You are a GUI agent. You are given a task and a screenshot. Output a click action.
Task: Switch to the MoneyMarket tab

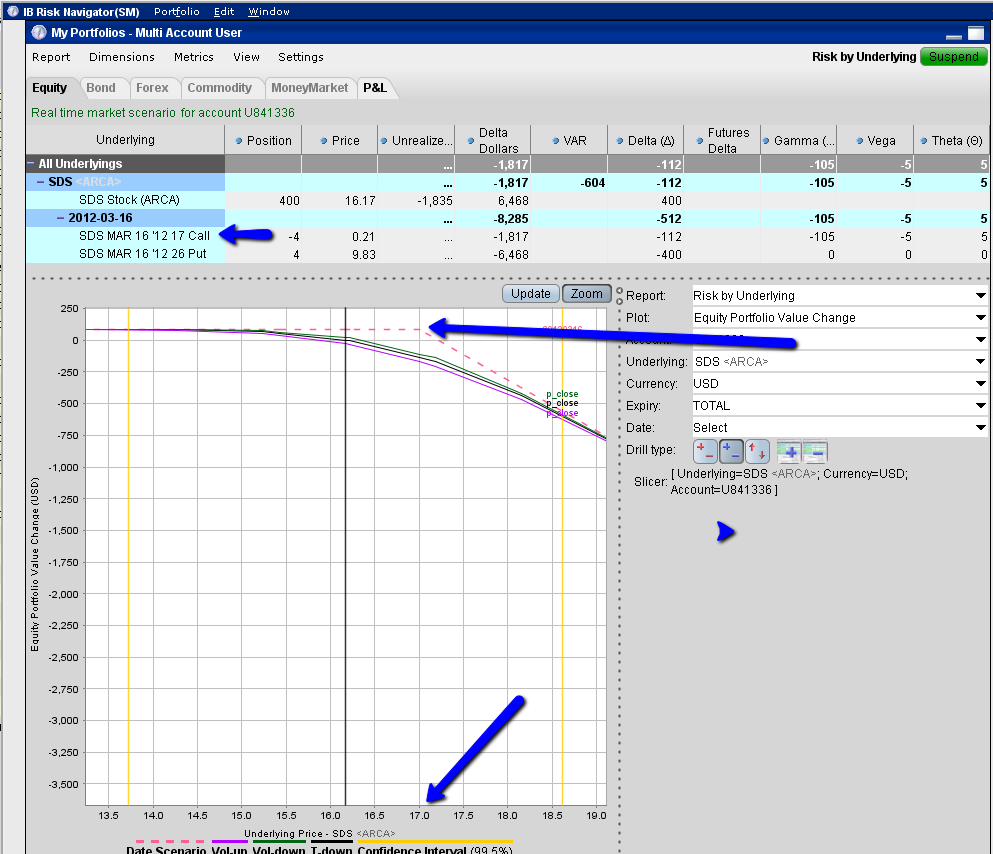[309, 88]
